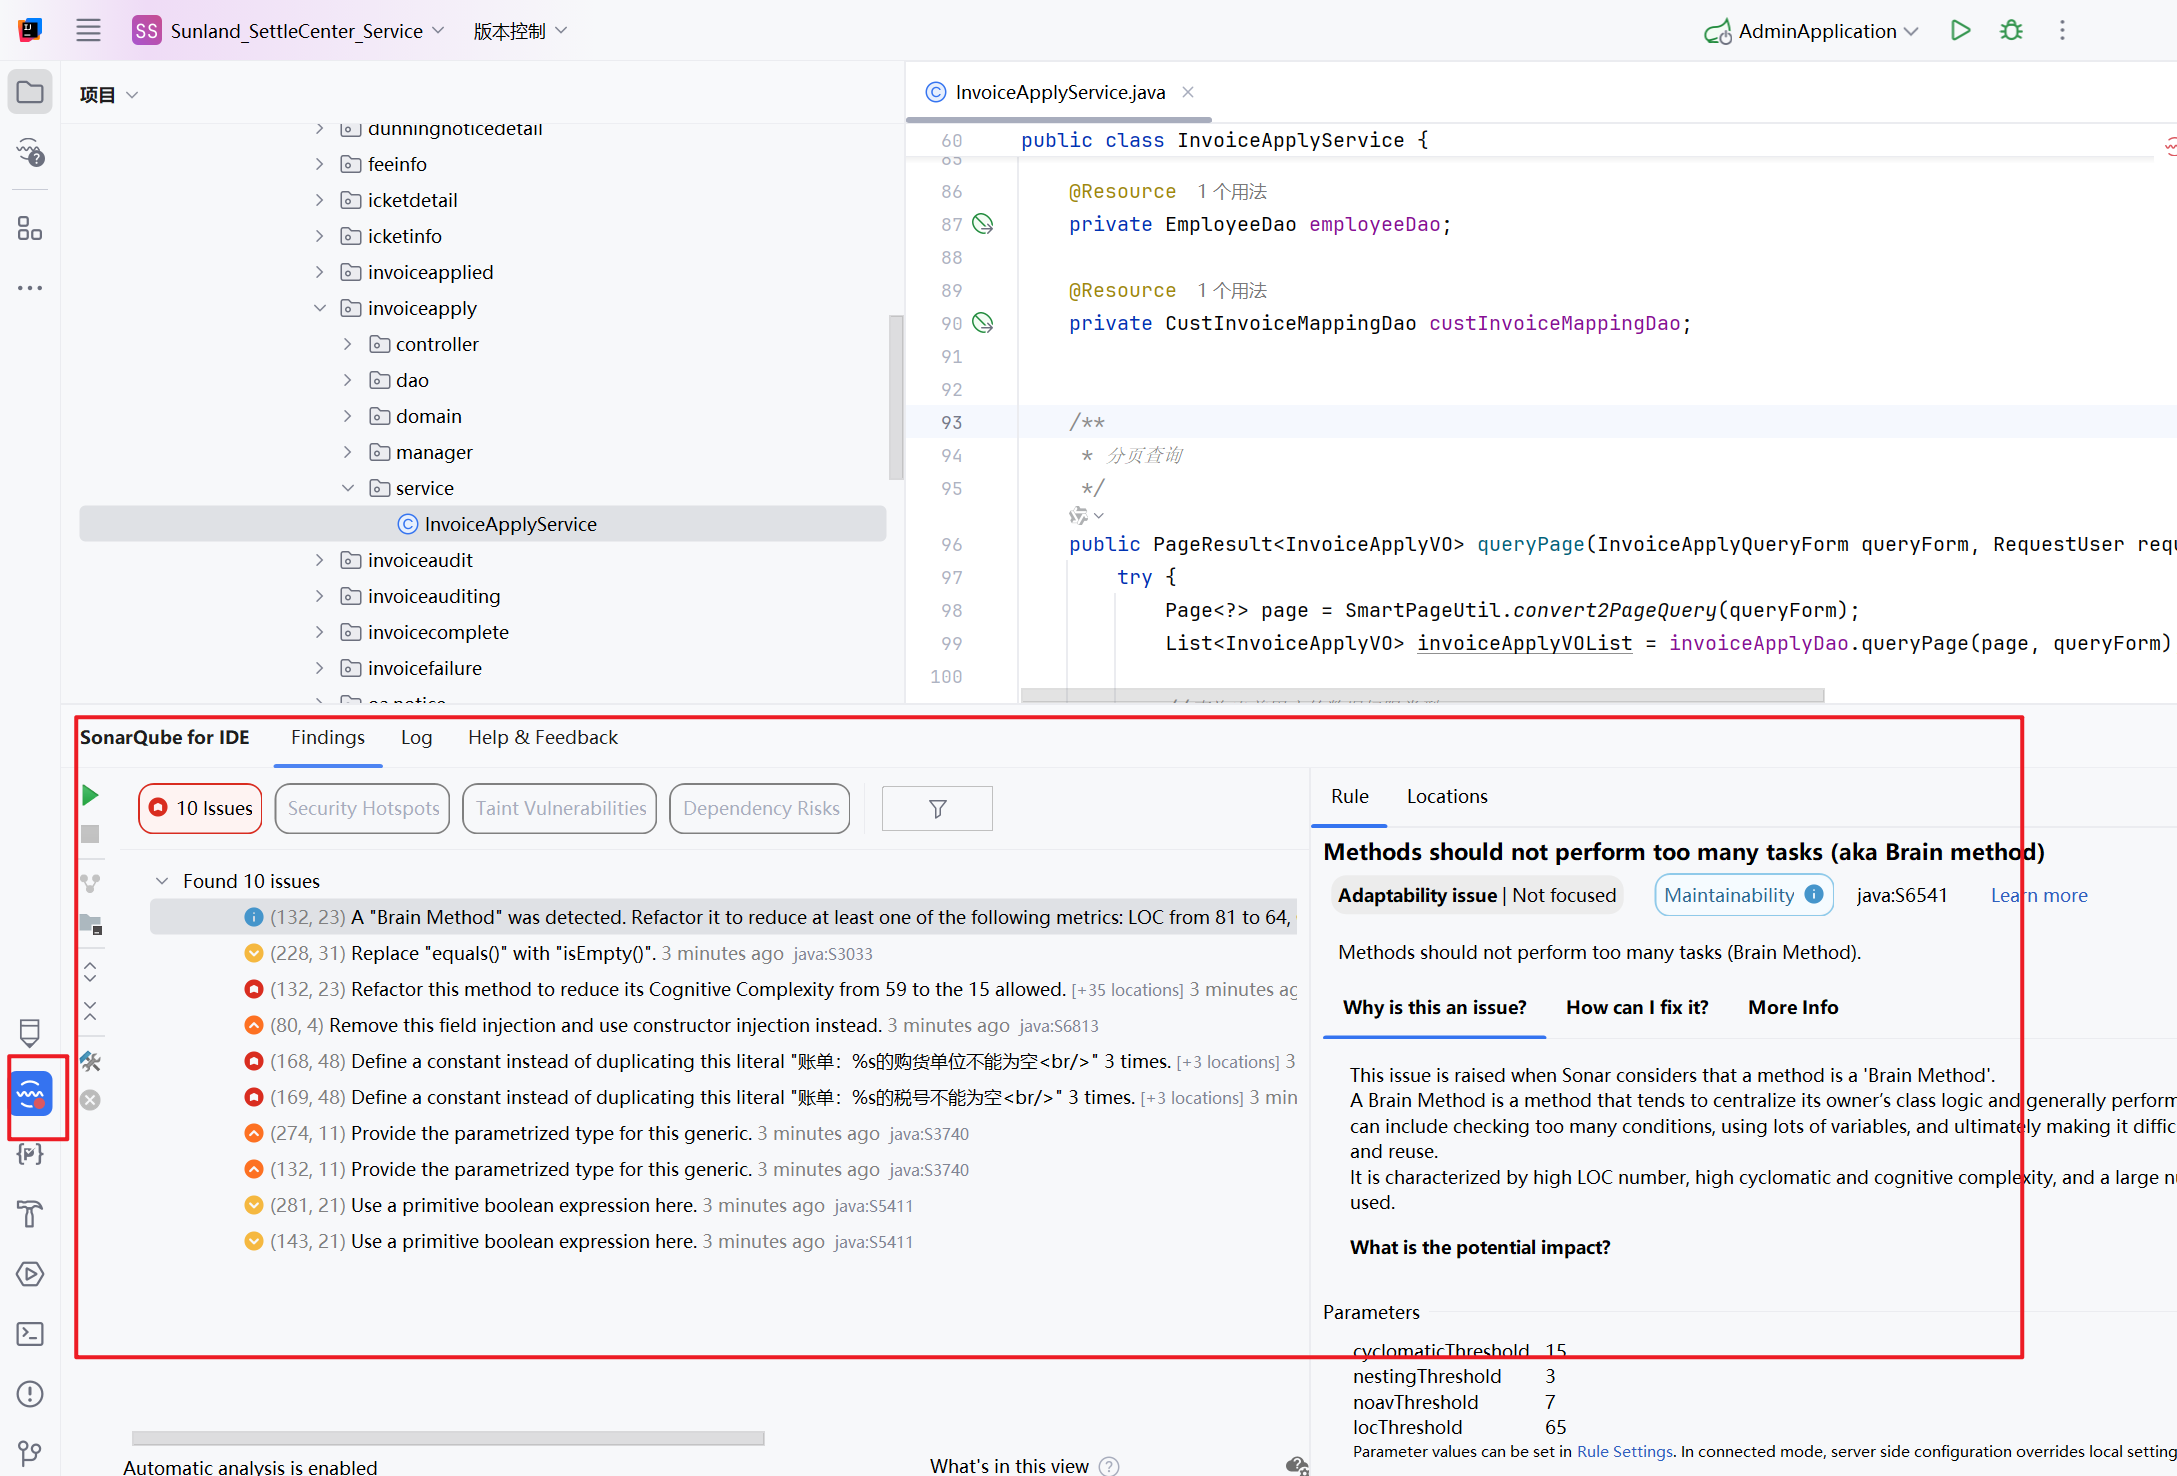Toggle the Taint Vulnerabilities filter chip

(x=560, y=808)
